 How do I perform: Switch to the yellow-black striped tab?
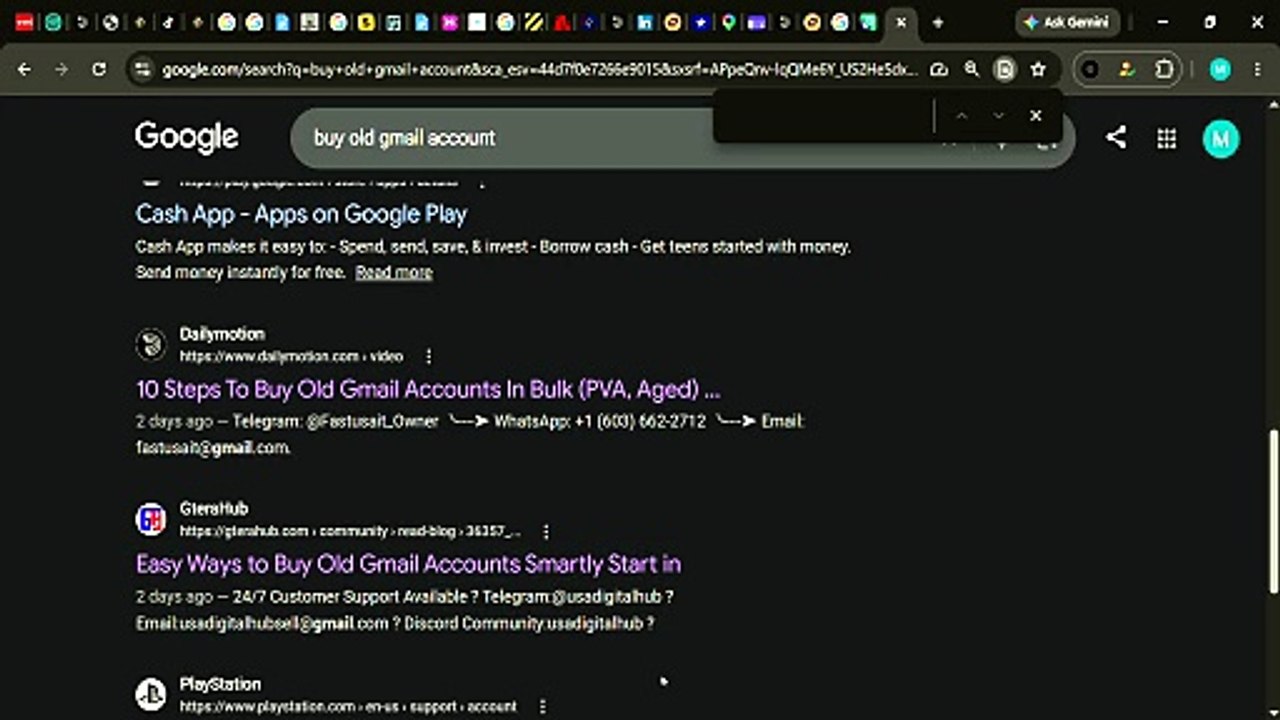(x=534, y=22)
